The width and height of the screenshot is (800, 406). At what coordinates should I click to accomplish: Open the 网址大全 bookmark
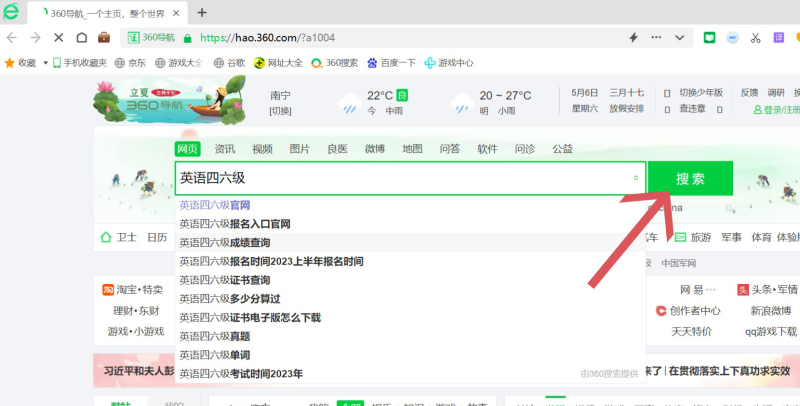[278, 63]
